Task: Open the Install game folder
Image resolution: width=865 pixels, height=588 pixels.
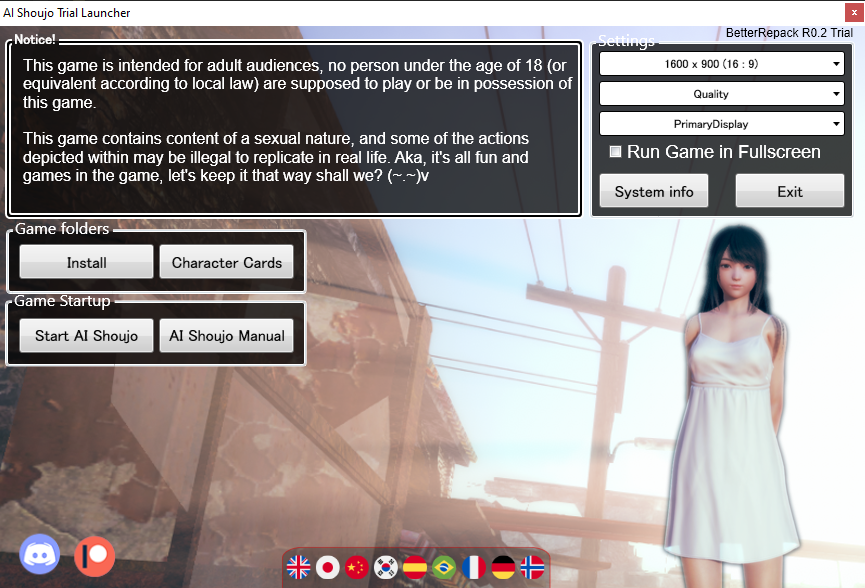Action: (87, 261)
